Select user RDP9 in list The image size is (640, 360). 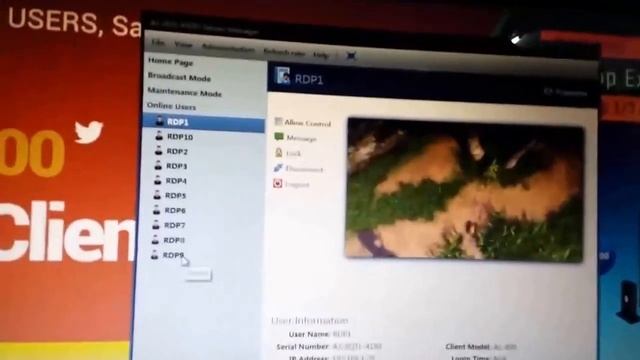click(173, 255)
